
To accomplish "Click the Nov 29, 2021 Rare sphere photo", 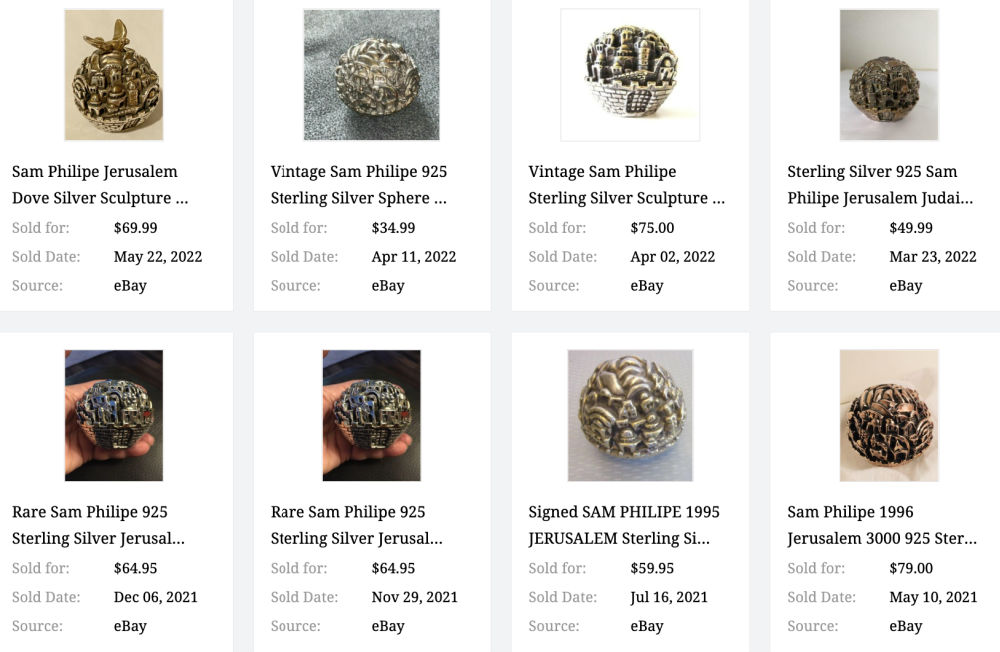I will pyautogui.click(x=371, y=415).
